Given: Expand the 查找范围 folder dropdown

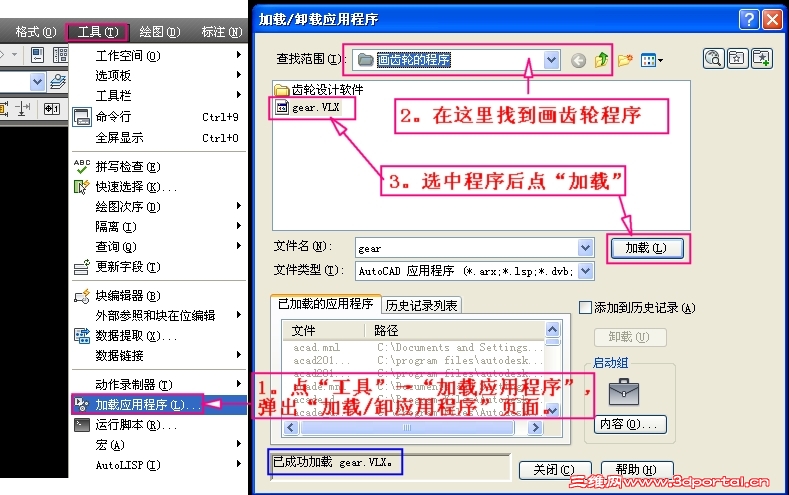Looking at the screenshot, I should coord(551,60).
